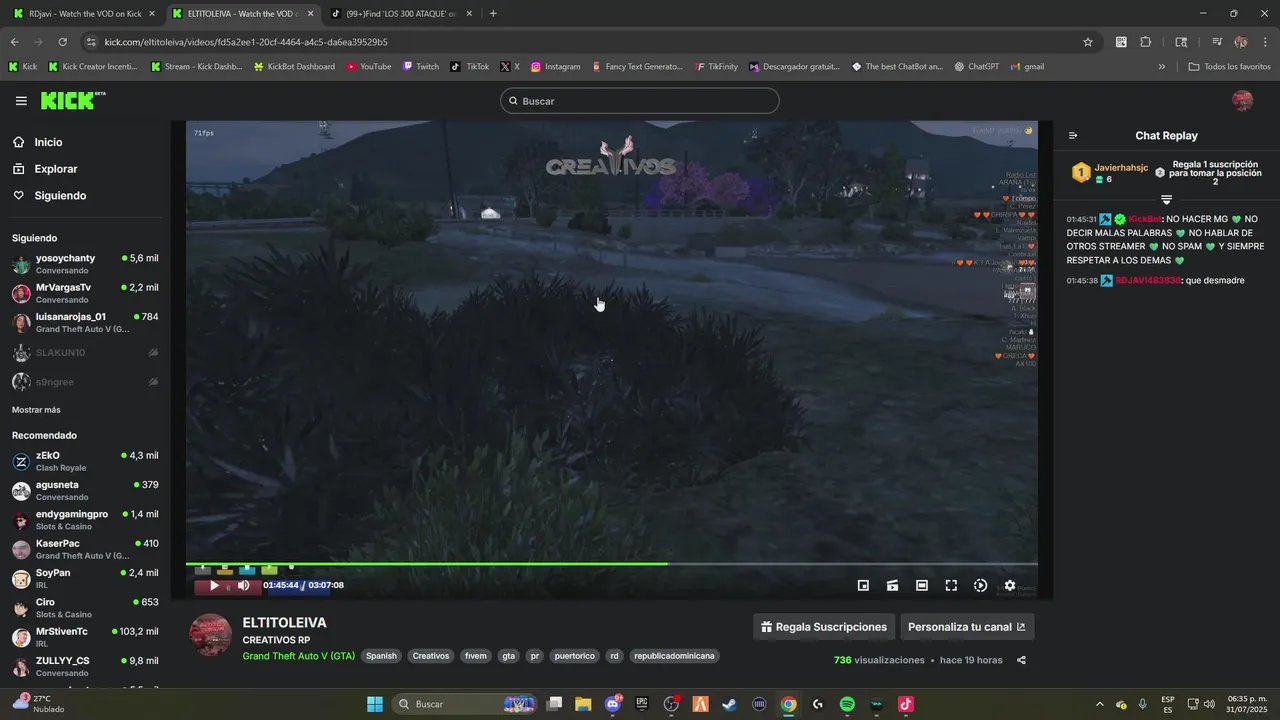
Task: Open Personaliza tu canal link
Action: pos(967,627)
